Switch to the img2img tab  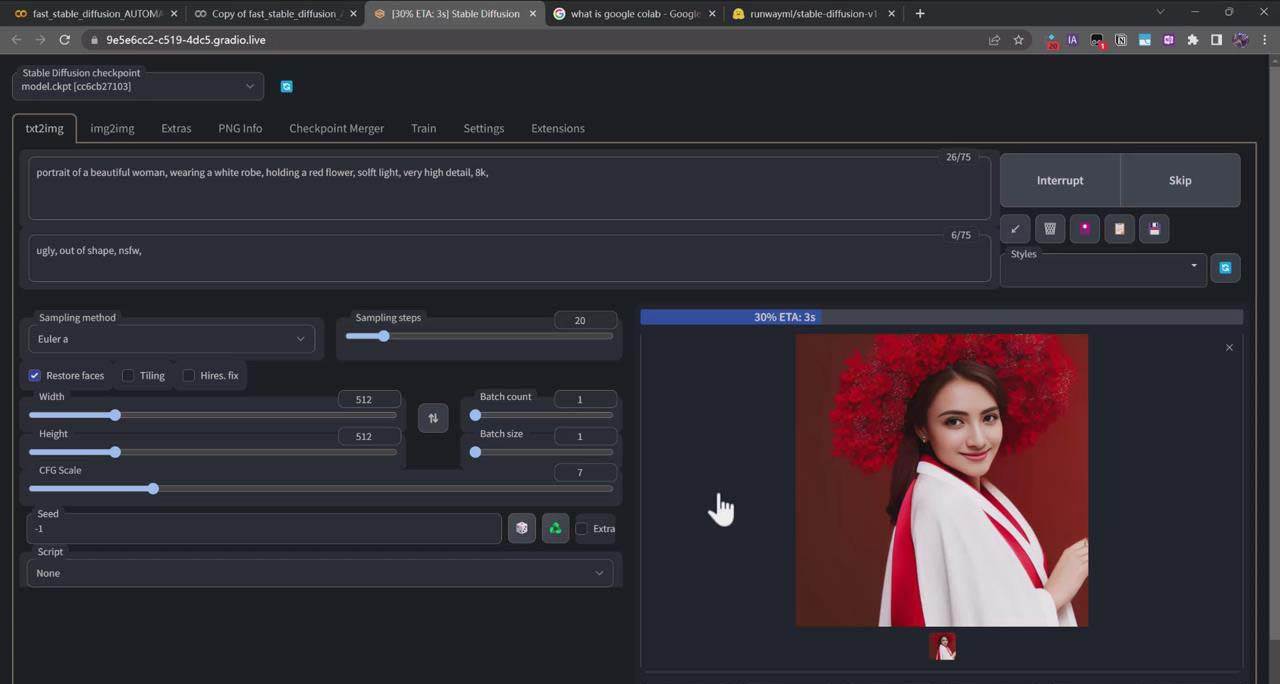coord(112,128)
